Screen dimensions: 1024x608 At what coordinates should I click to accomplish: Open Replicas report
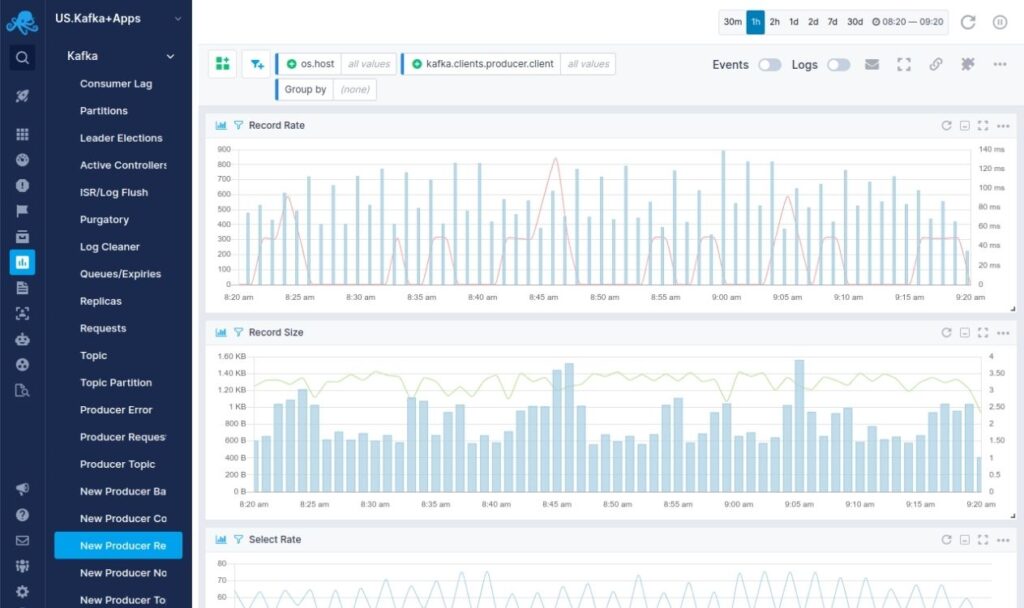click(101, 301)
